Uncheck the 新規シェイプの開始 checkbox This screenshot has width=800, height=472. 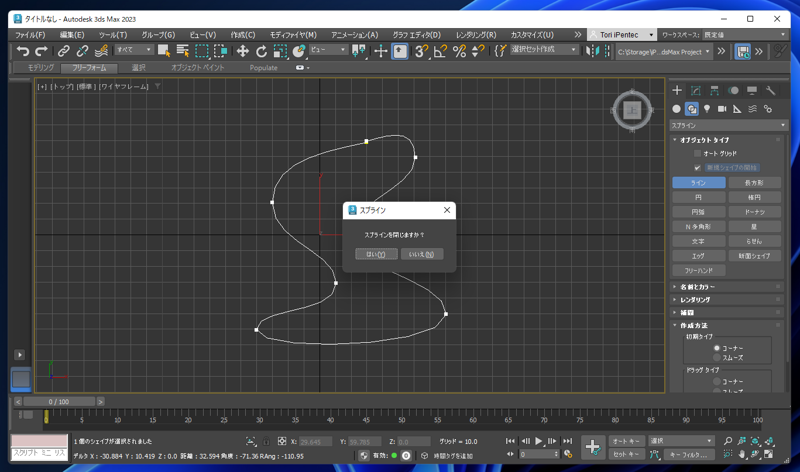coord(697,167)
